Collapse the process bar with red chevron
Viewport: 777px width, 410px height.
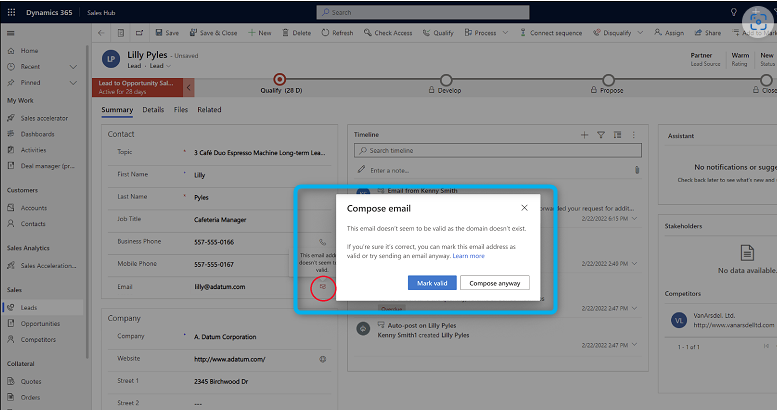(189, 88)
